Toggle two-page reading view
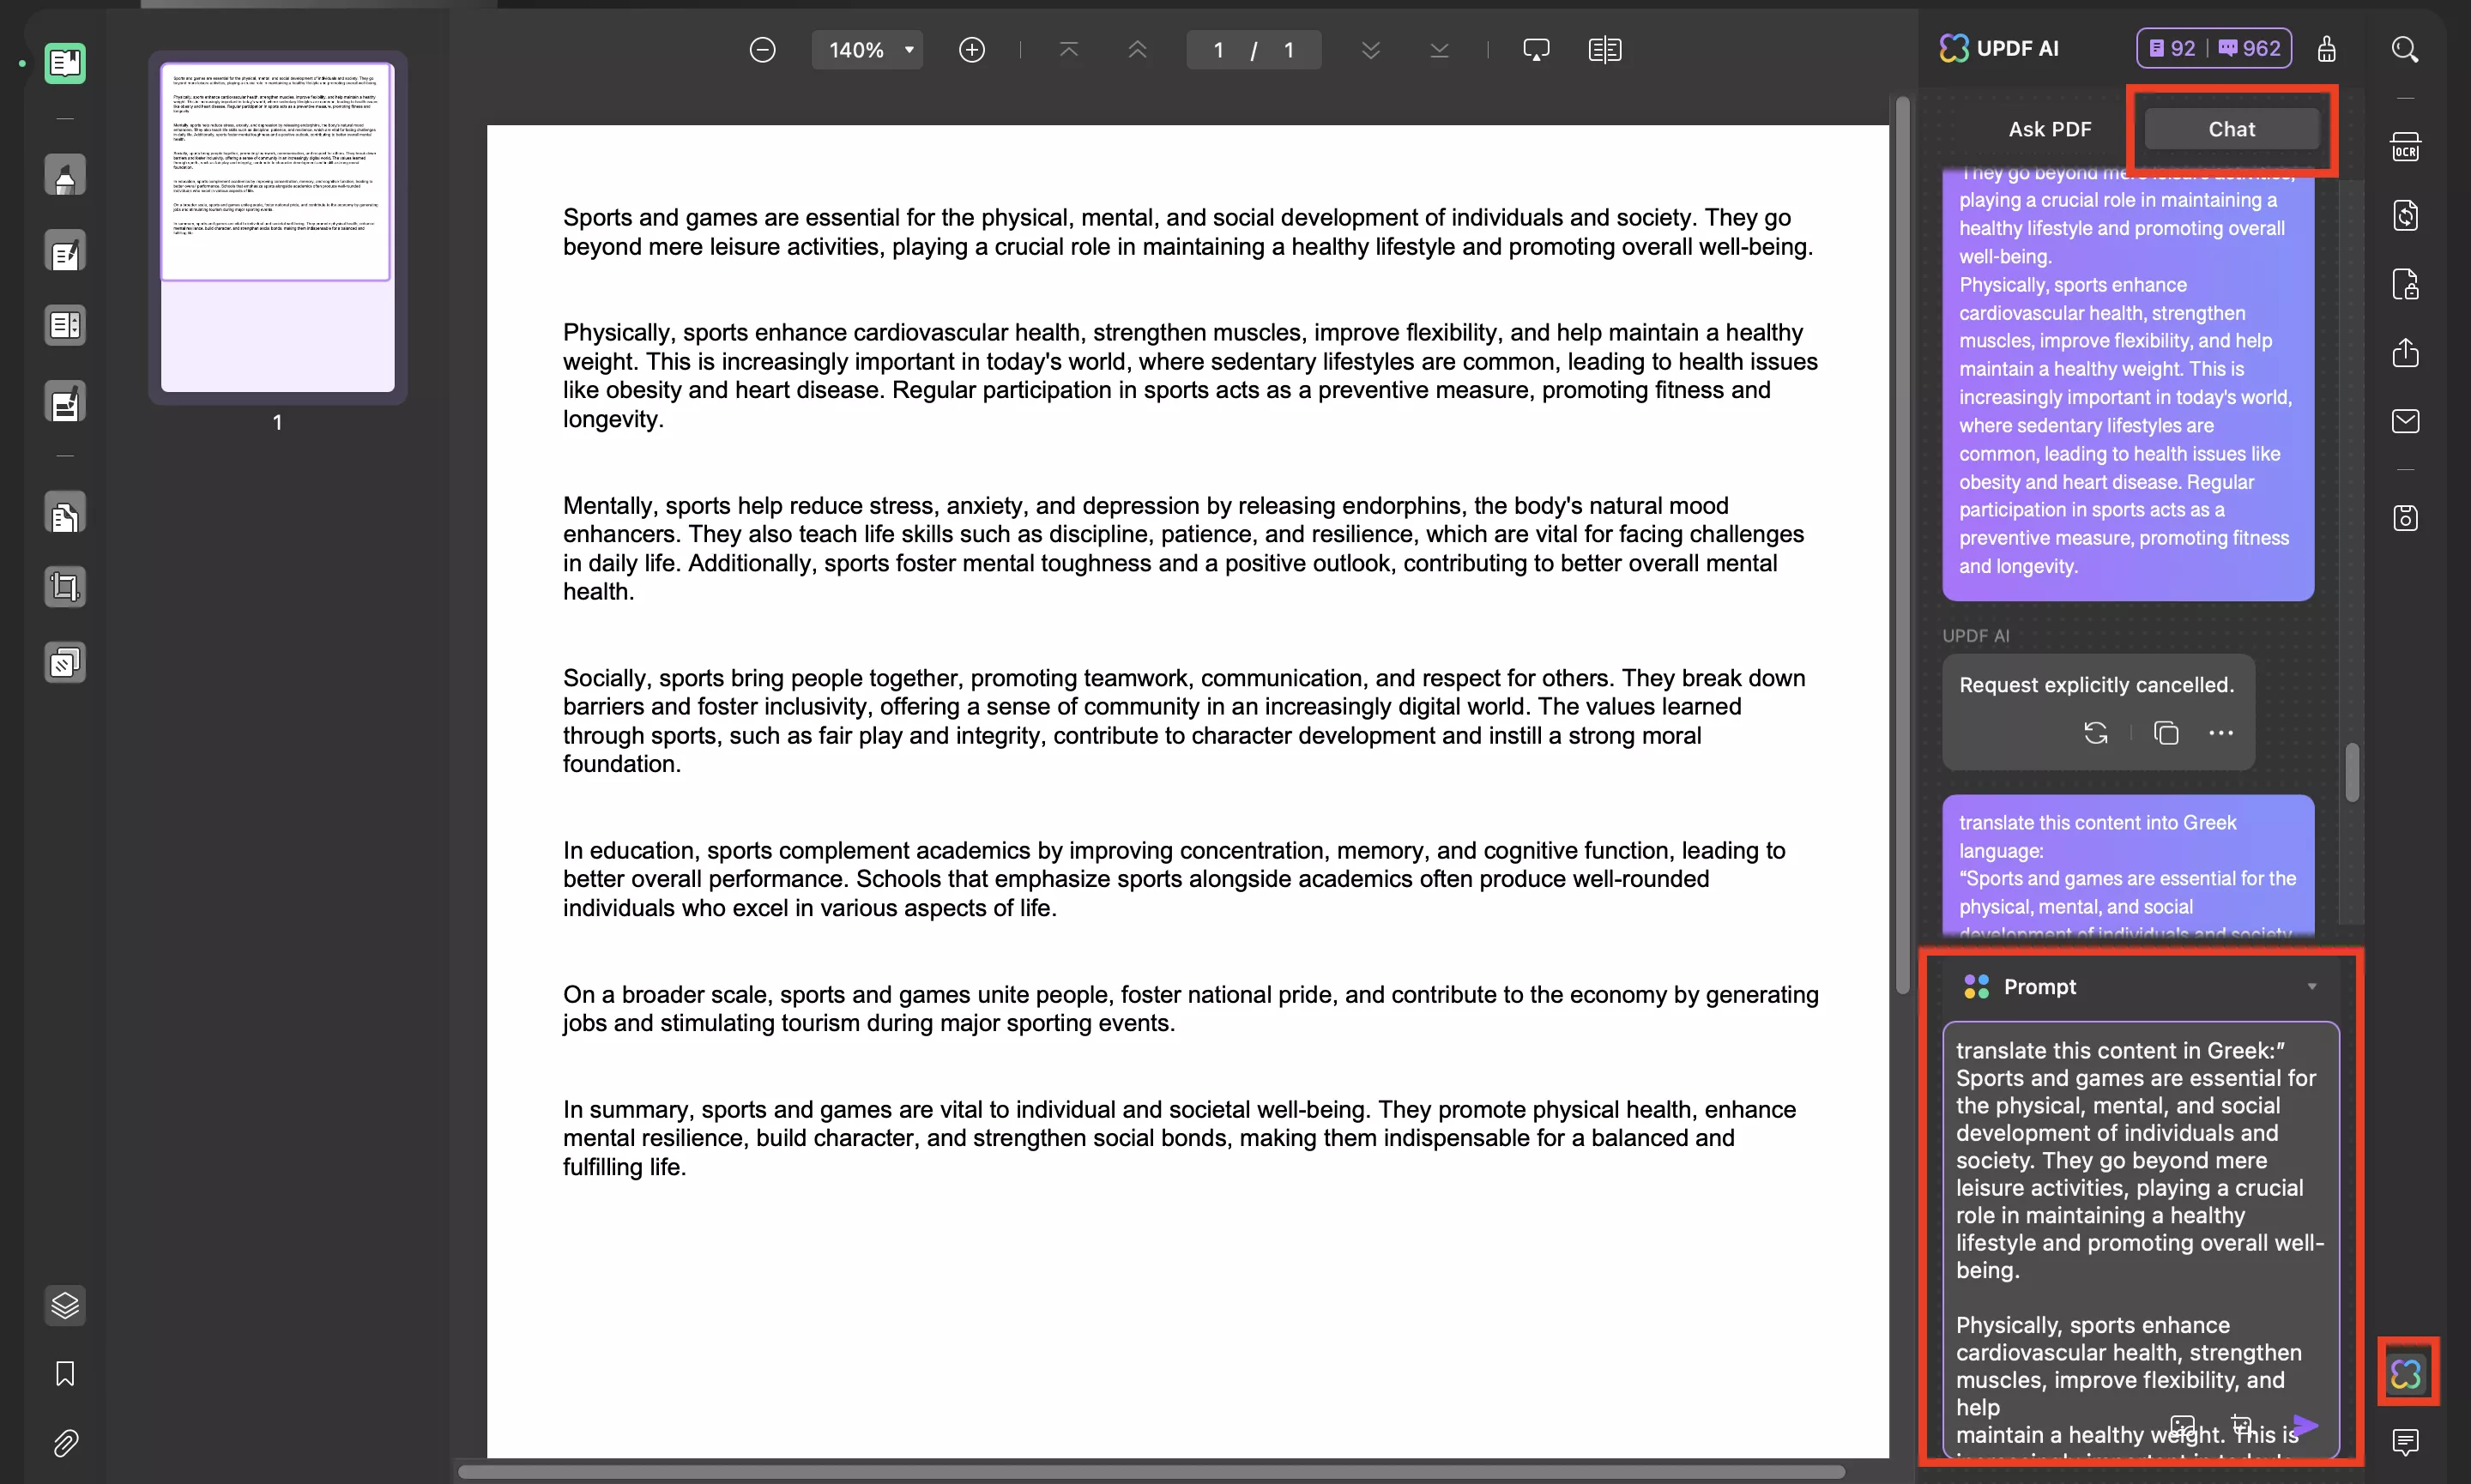 point(1605,48)
